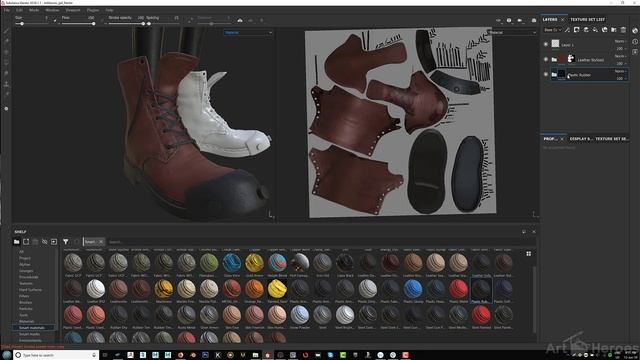The image size is (640, 360).
Task: Click the Shelf vertical scrollbar
Action: coord(534,299)
